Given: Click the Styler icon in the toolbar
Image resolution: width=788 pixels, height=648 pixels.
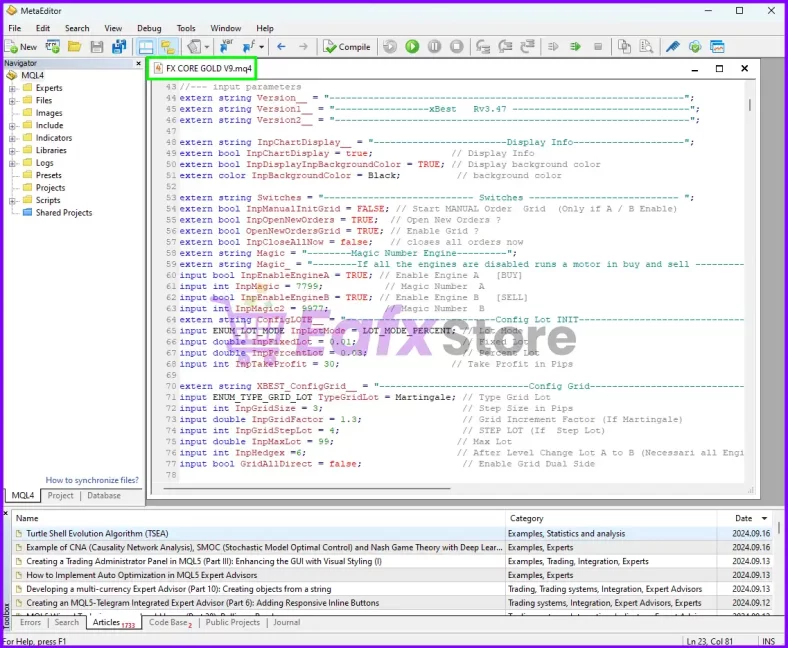Looking at the screenshot, I should [x=193, y=47].
